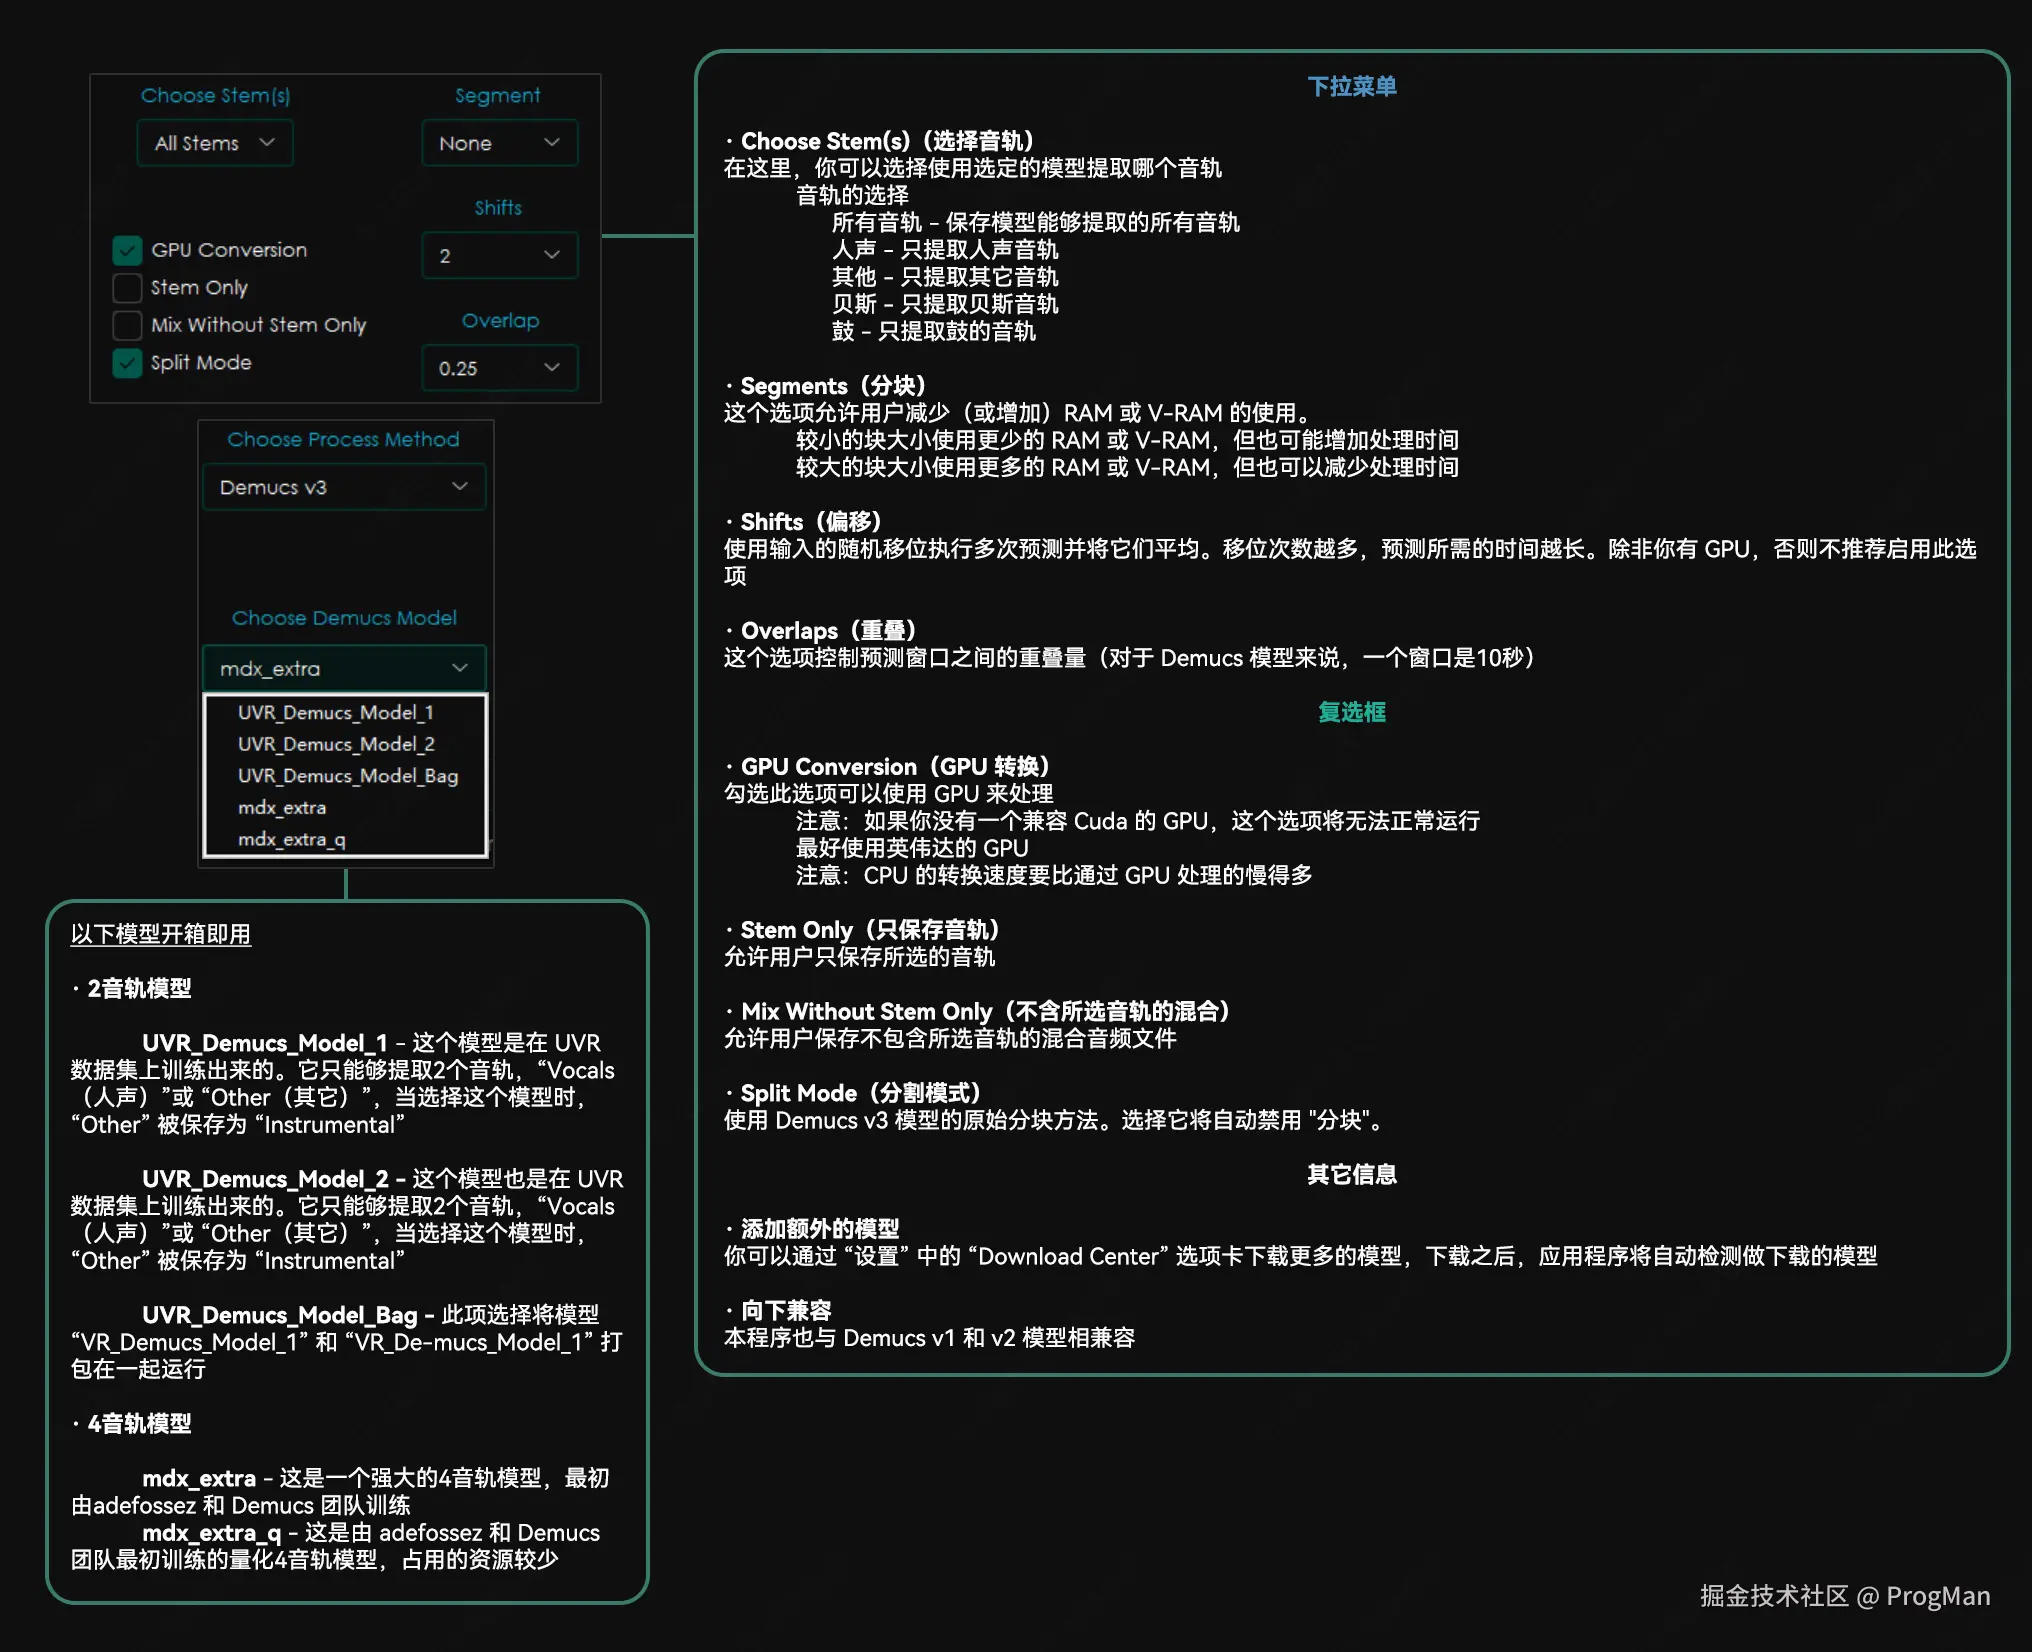Open the Choose Stem(s) dropdown showing All Stems
The width and height of the screenshot is (2032, 1652).
[213, 142]
